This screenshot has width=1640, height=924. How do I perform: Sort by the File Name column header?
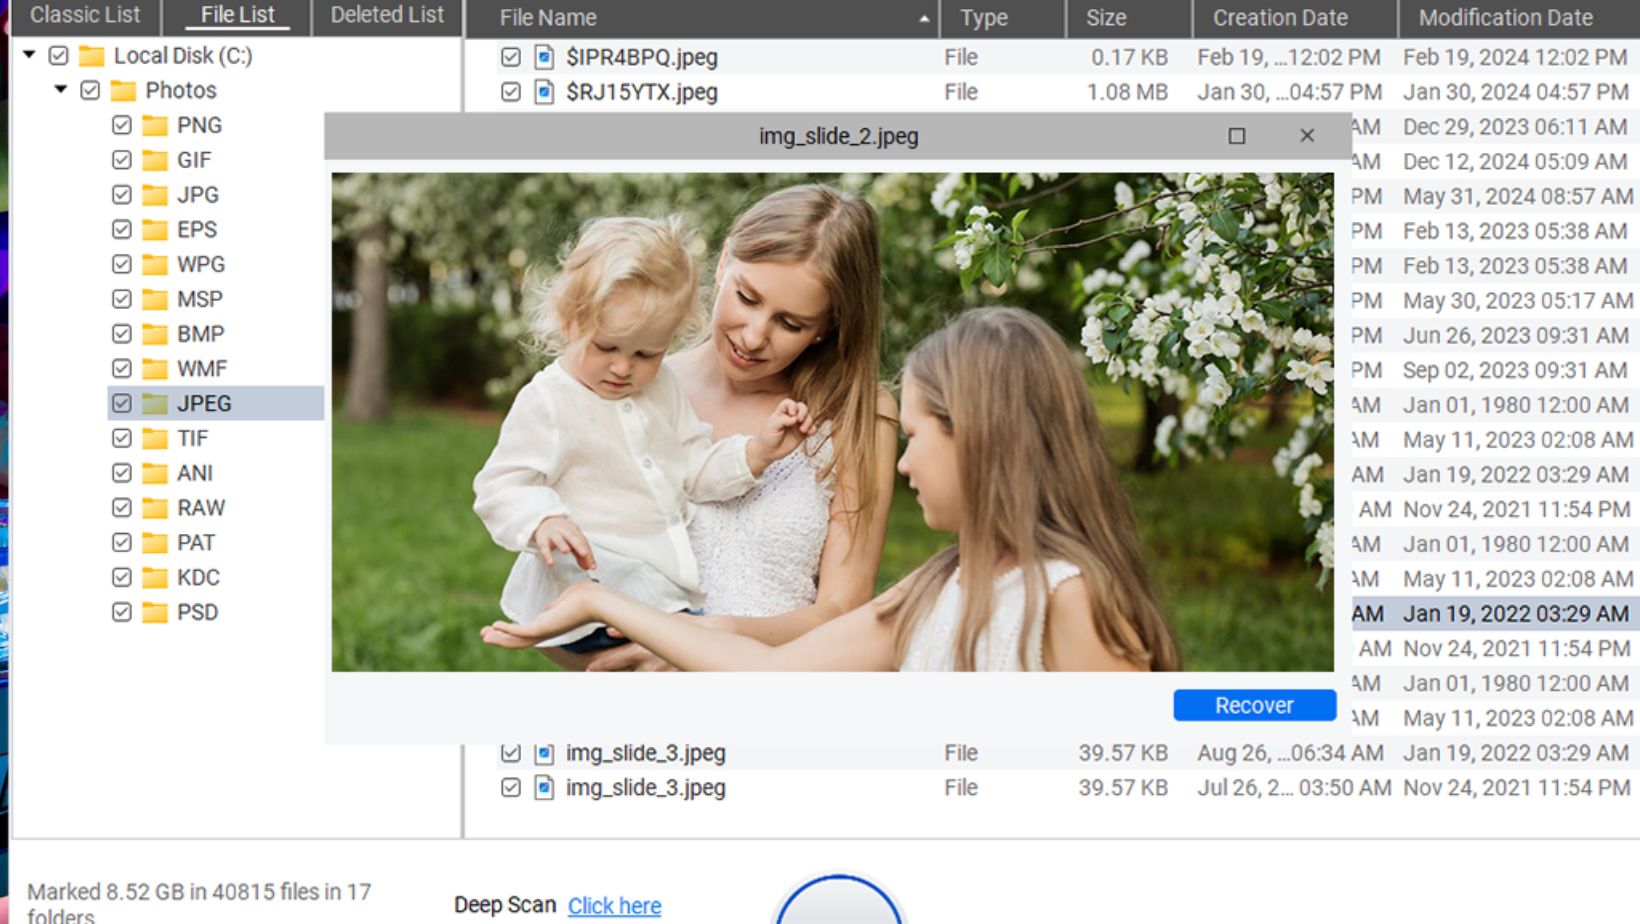click(x=548, y=17)
